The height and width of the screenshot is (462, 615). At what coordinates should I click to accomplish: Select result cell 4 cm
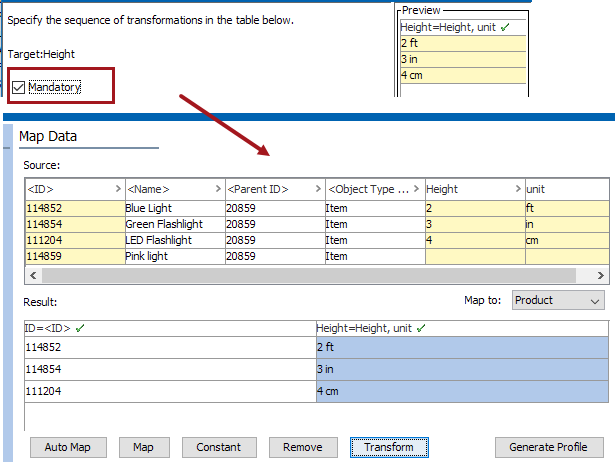tap(462, 391)
